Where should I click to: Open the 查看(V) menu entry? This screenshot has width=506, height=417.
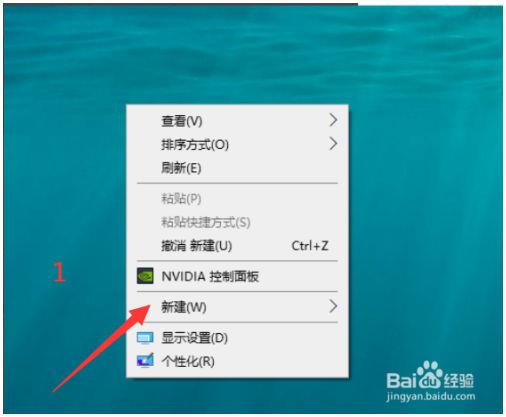[237, 121]
